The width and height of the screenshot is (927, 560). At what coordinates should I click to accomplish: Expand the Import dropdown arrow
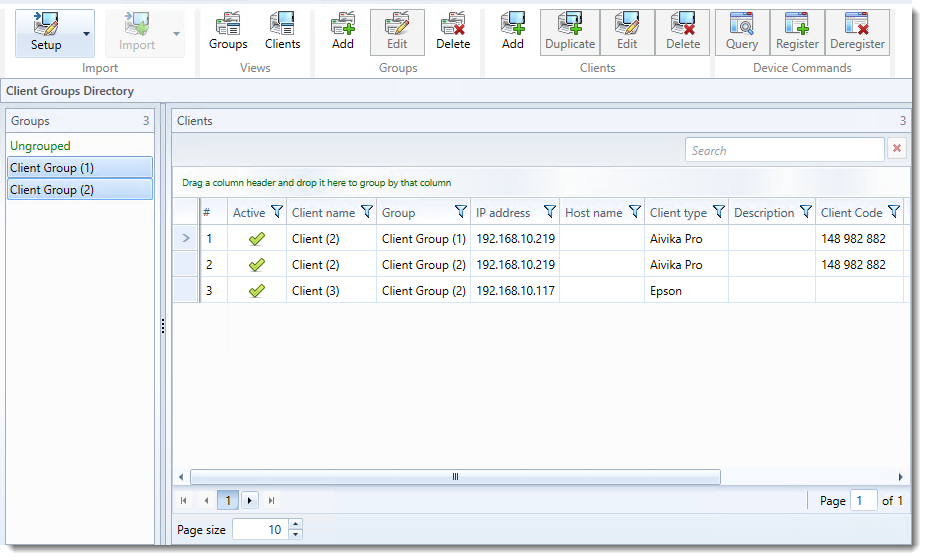(x=176, y=34)
